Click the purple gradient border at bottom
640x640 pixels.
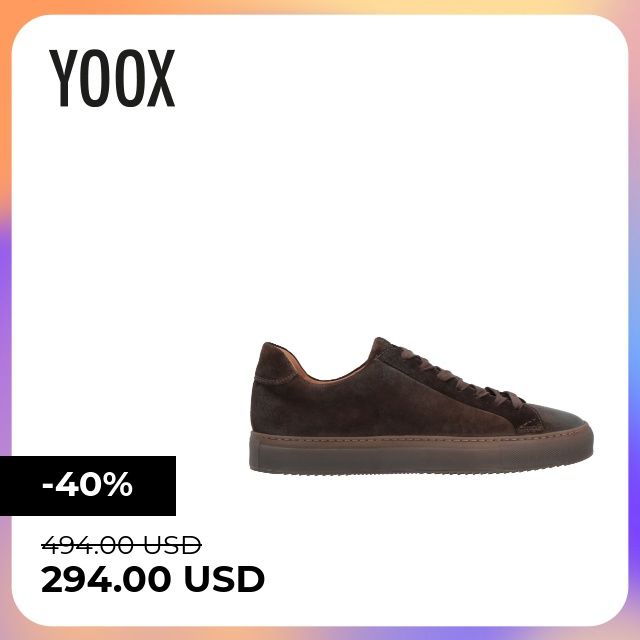(x=449, y=633)
